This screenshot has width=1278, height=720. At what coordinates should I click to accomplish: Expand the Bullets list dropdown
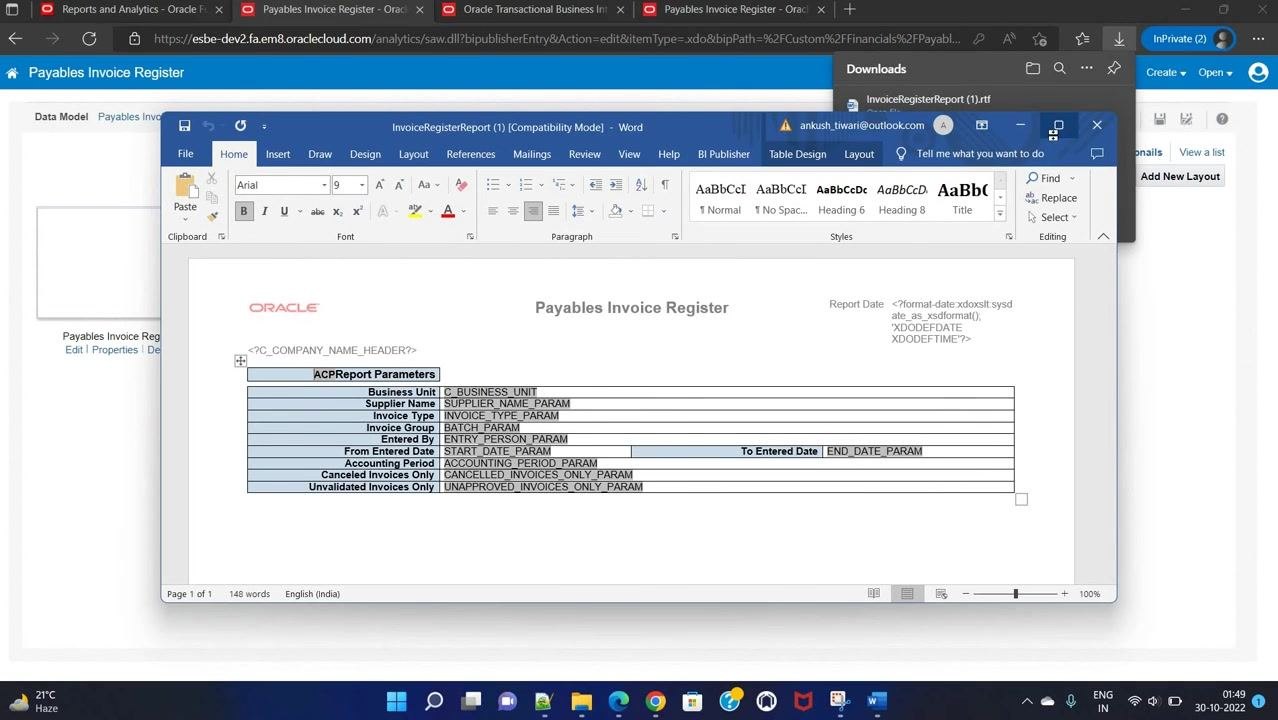point(508,185)
